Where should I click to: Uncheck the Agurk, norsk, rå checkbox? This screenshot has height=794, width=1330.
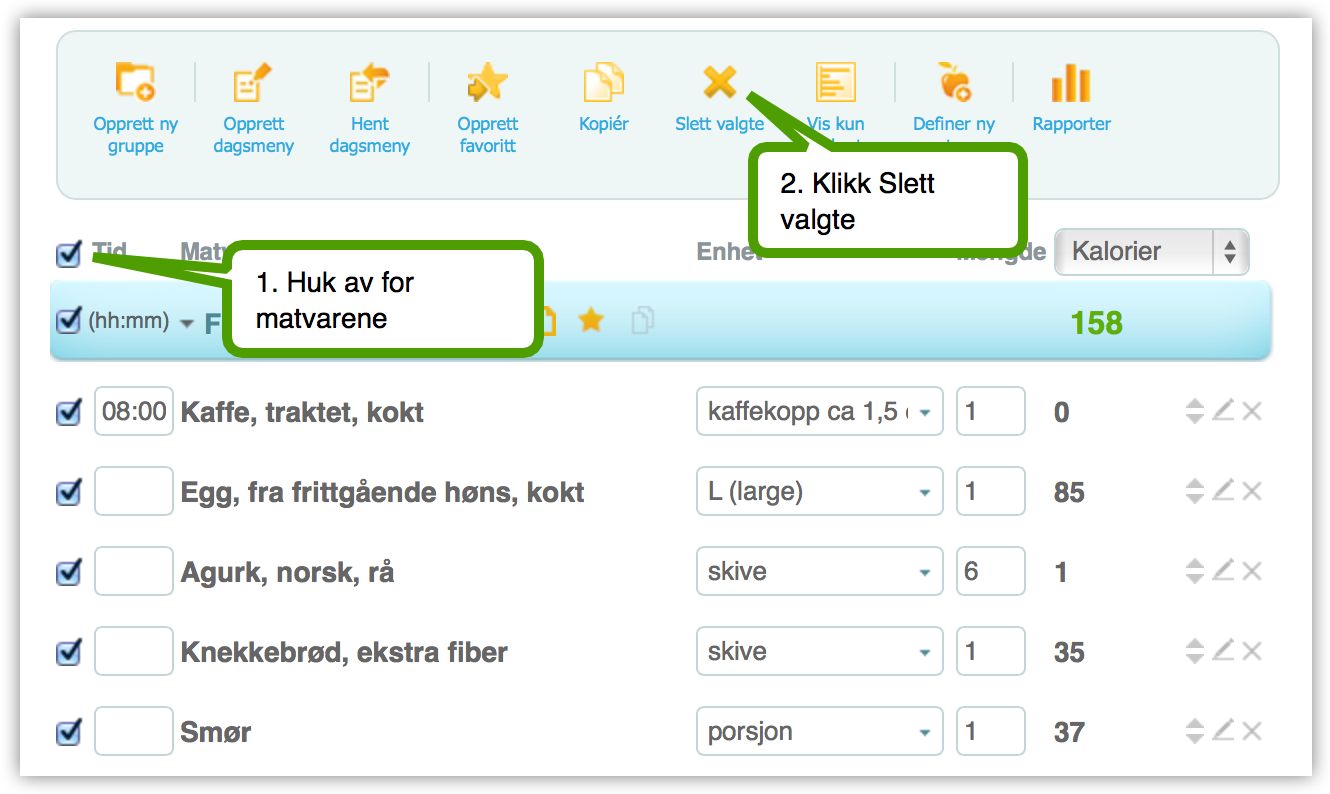pos(68,572)
